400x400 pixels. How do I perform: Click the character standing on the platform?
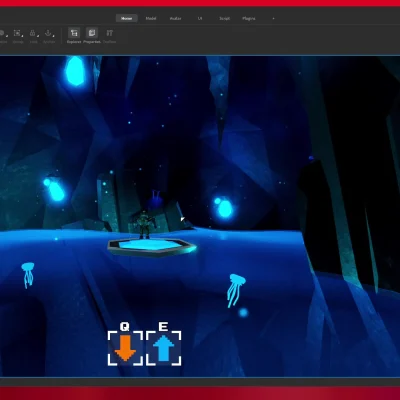point(144,225)
